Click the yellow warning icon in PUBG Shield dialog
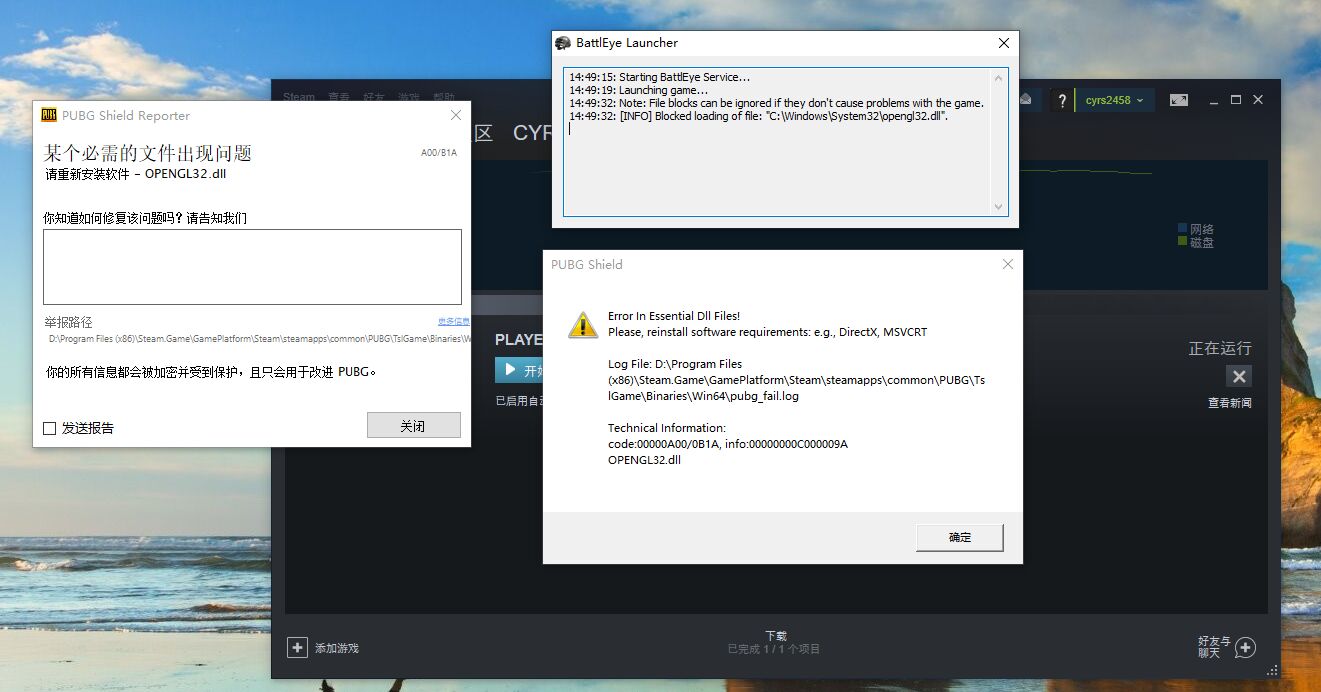Viewport: 1321px width, 692px height. [583, 324]
